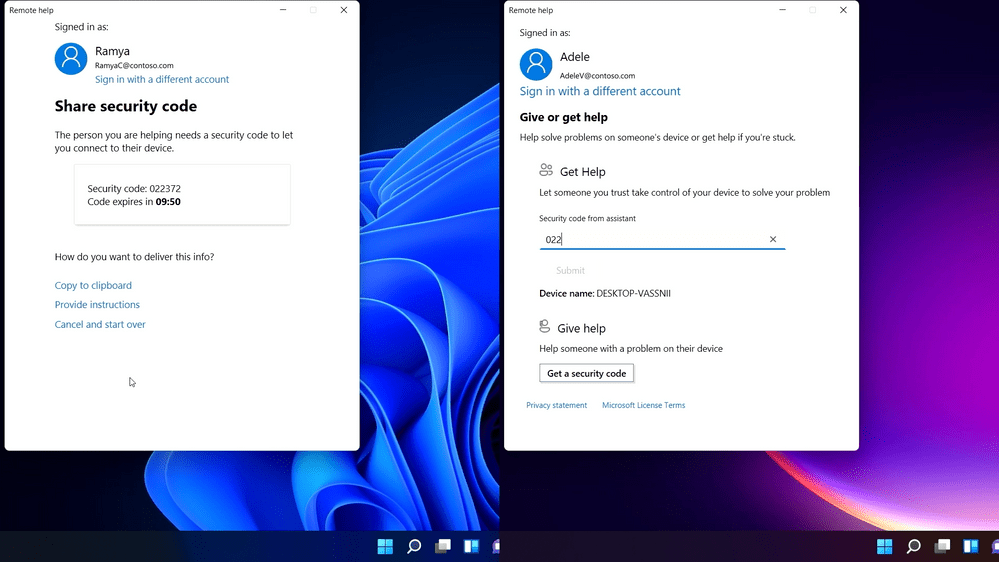Click Adele's profile avatar icon
999x562 pixels.
coord(536,65)
